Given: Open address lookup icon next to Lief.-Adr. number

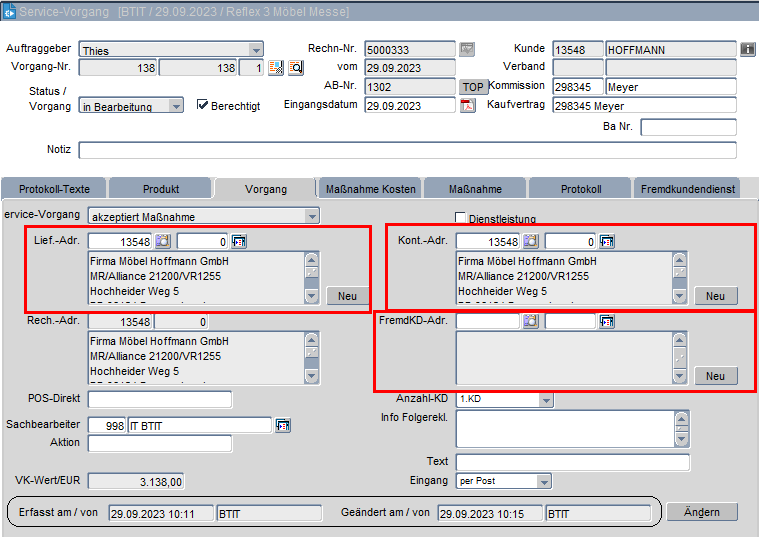Looking at the screenshot, I should coord(162,241).
